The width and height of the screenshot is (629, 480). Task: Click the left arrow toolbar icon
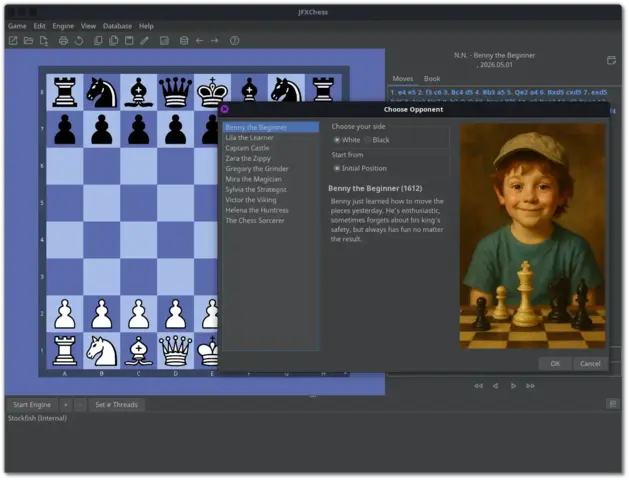pyautogui.click(x=199, y=41)
